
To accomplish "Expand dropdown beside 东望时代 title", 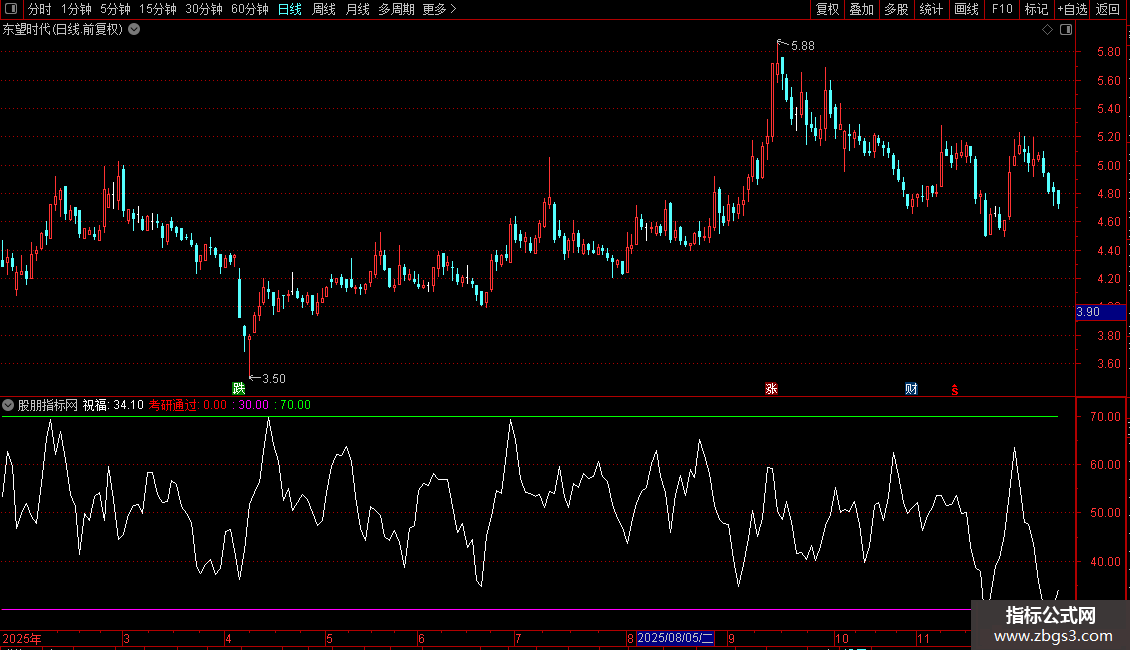I will pyautogui.click(x=134, y=30).
